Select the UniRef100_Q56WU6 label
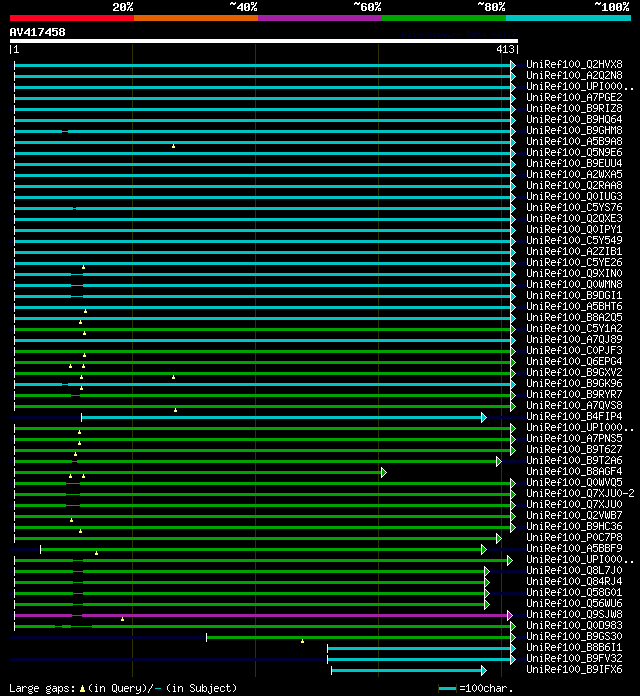Image resolution: width=640 pixels, height=696 pixels. 574,603
